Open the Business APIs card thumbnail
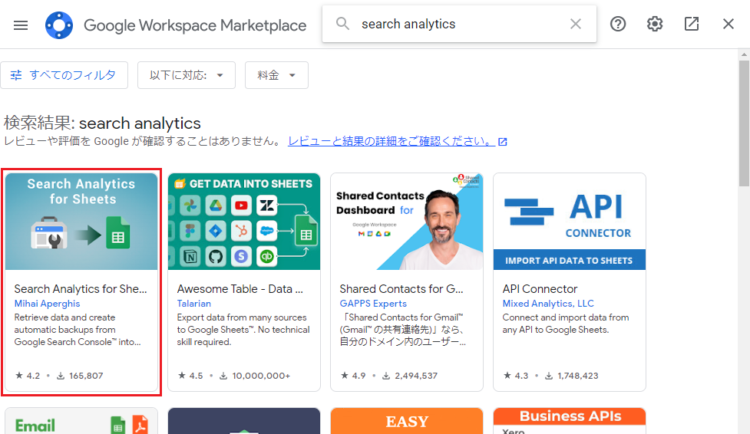The height and width of the screenshot is (434, 750). click(x=569, y=421)
